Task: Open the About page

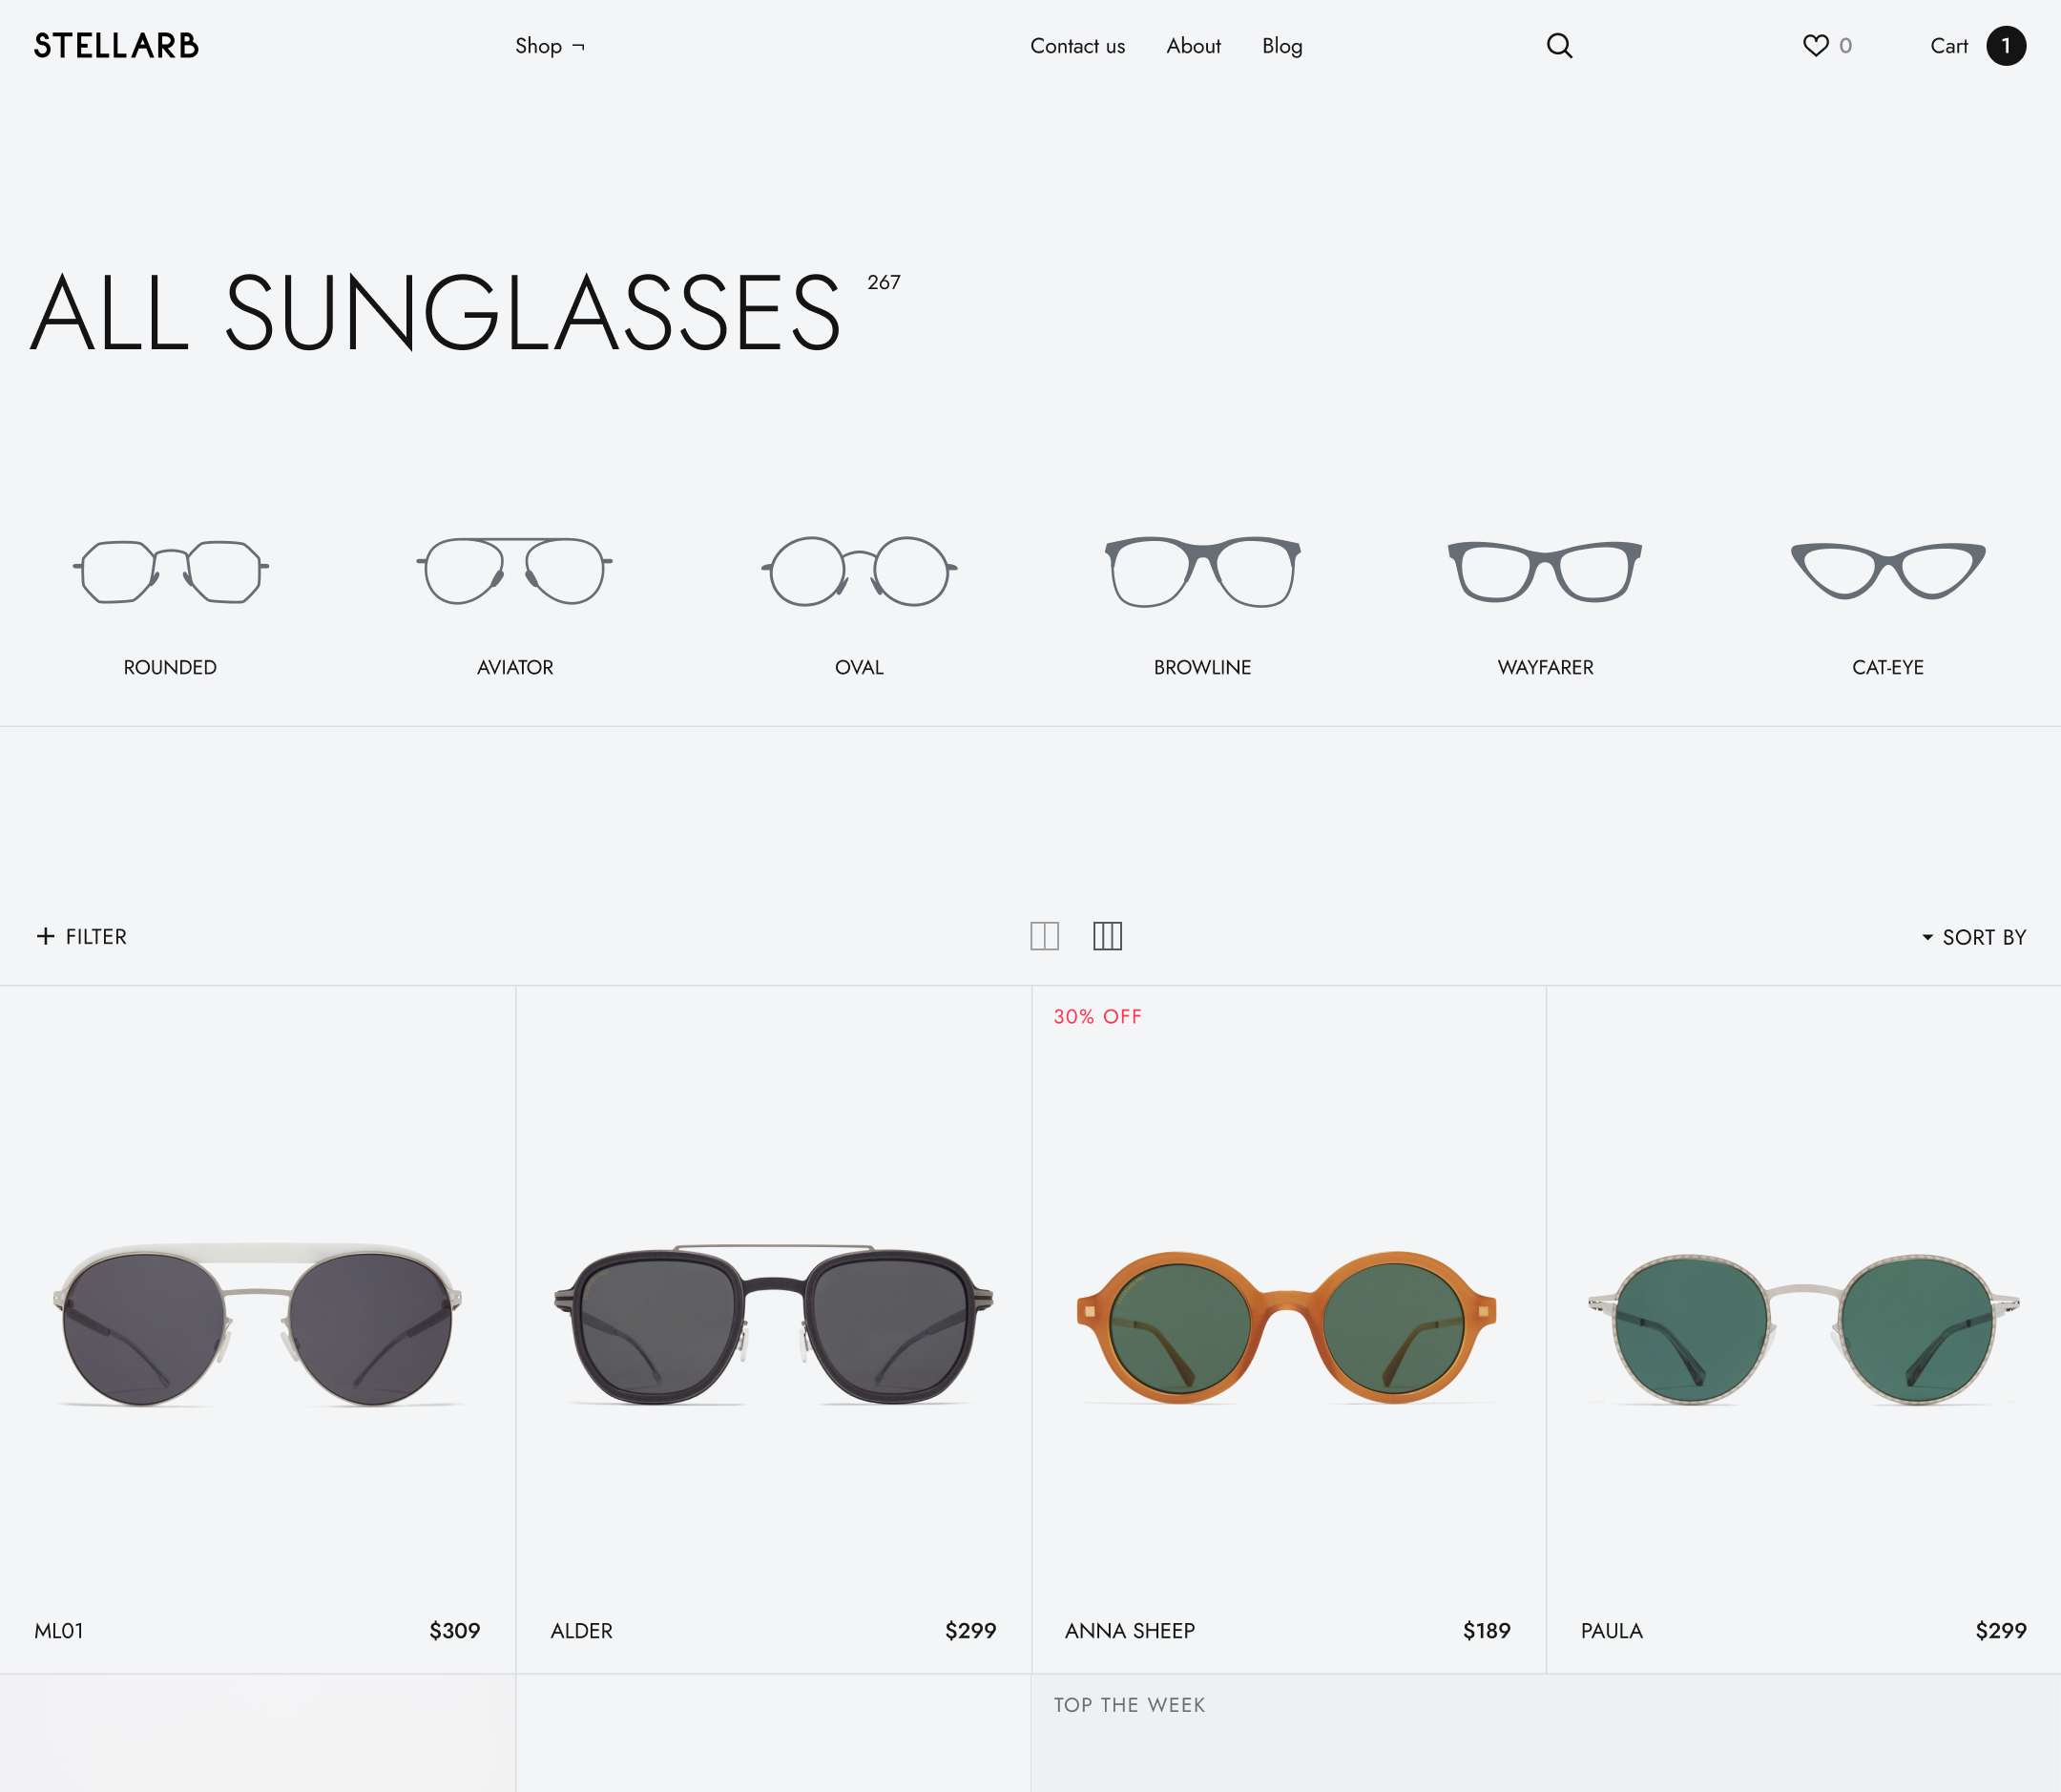Action: click(x=1193, y=46)
